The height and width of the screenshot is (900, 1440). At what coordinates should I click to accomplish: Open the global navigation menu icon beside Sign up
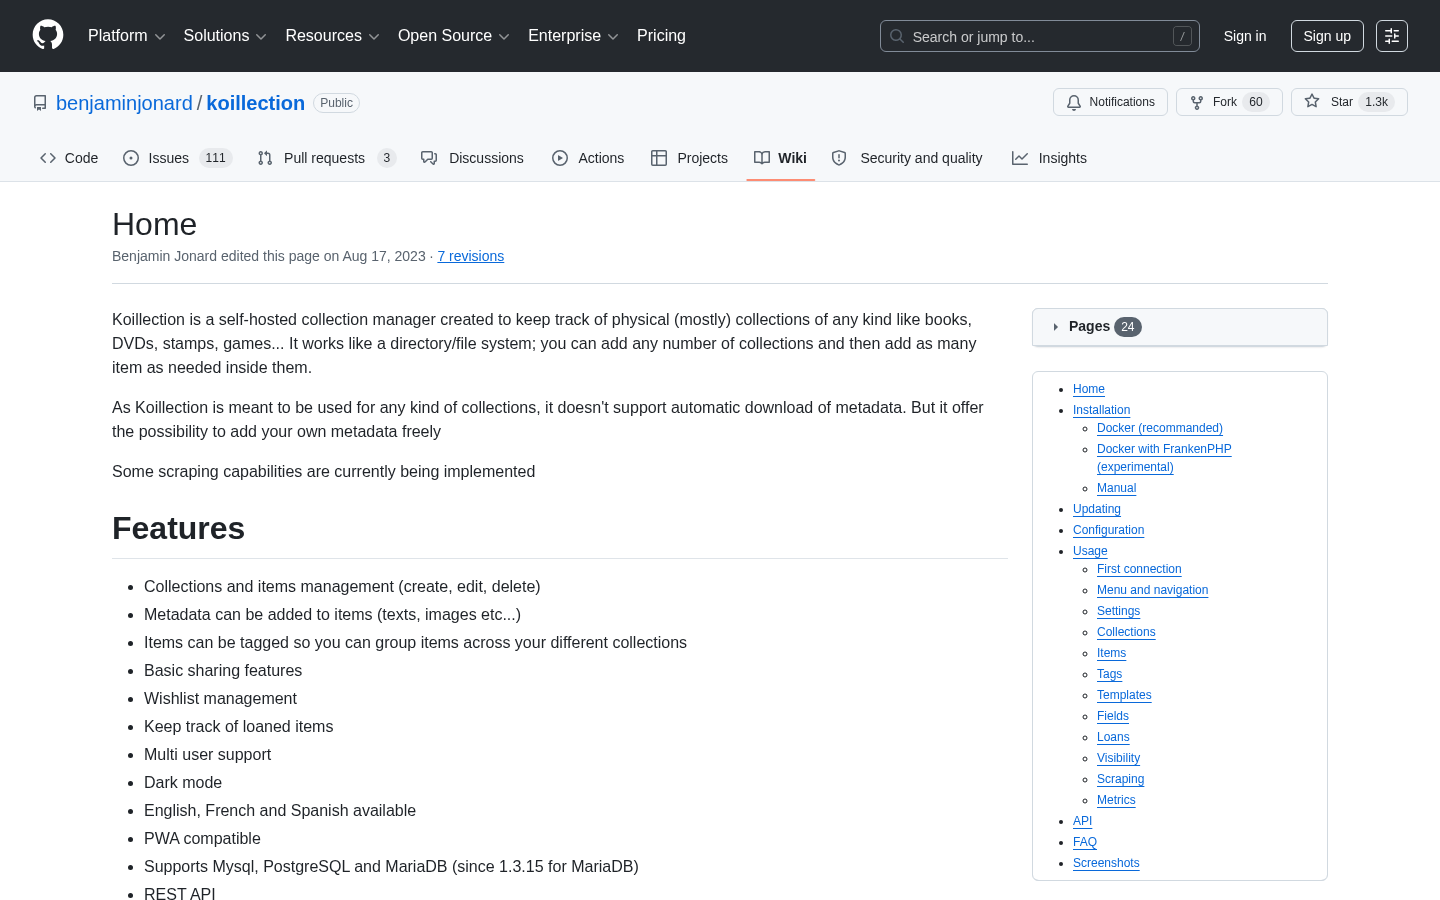pos(1392,36)
